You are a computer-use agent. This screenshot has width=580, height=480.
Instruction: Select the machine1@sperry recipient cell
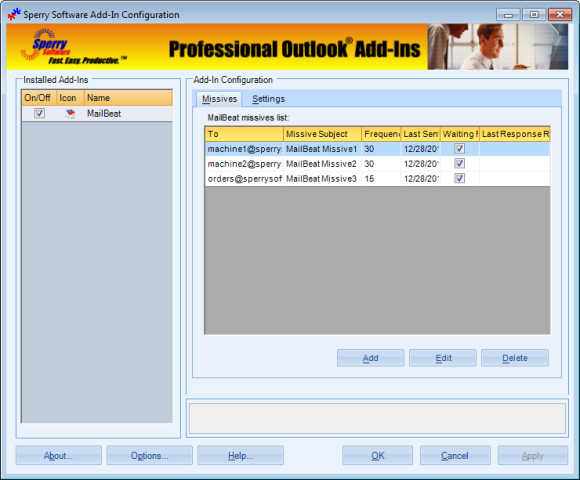(244, 149)
